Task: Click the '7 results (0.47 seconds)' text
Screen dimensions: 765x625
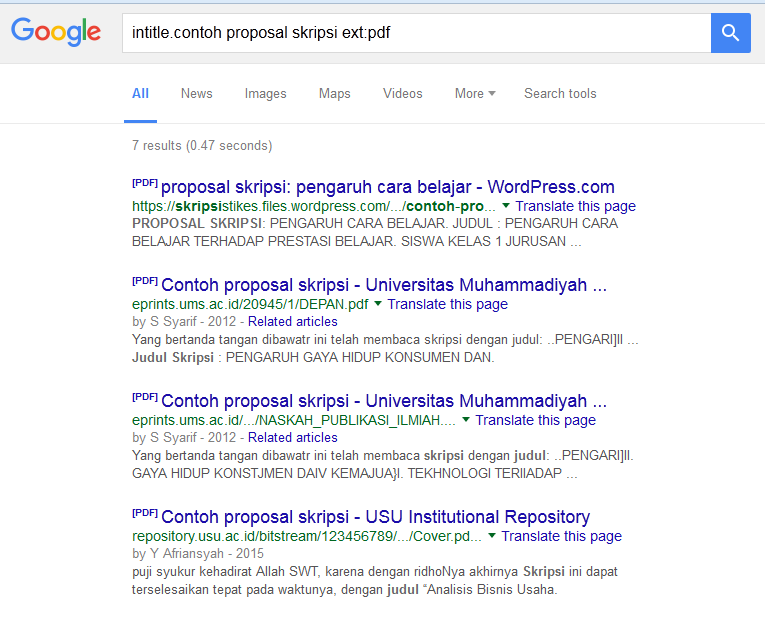Action: pos(202,145)
